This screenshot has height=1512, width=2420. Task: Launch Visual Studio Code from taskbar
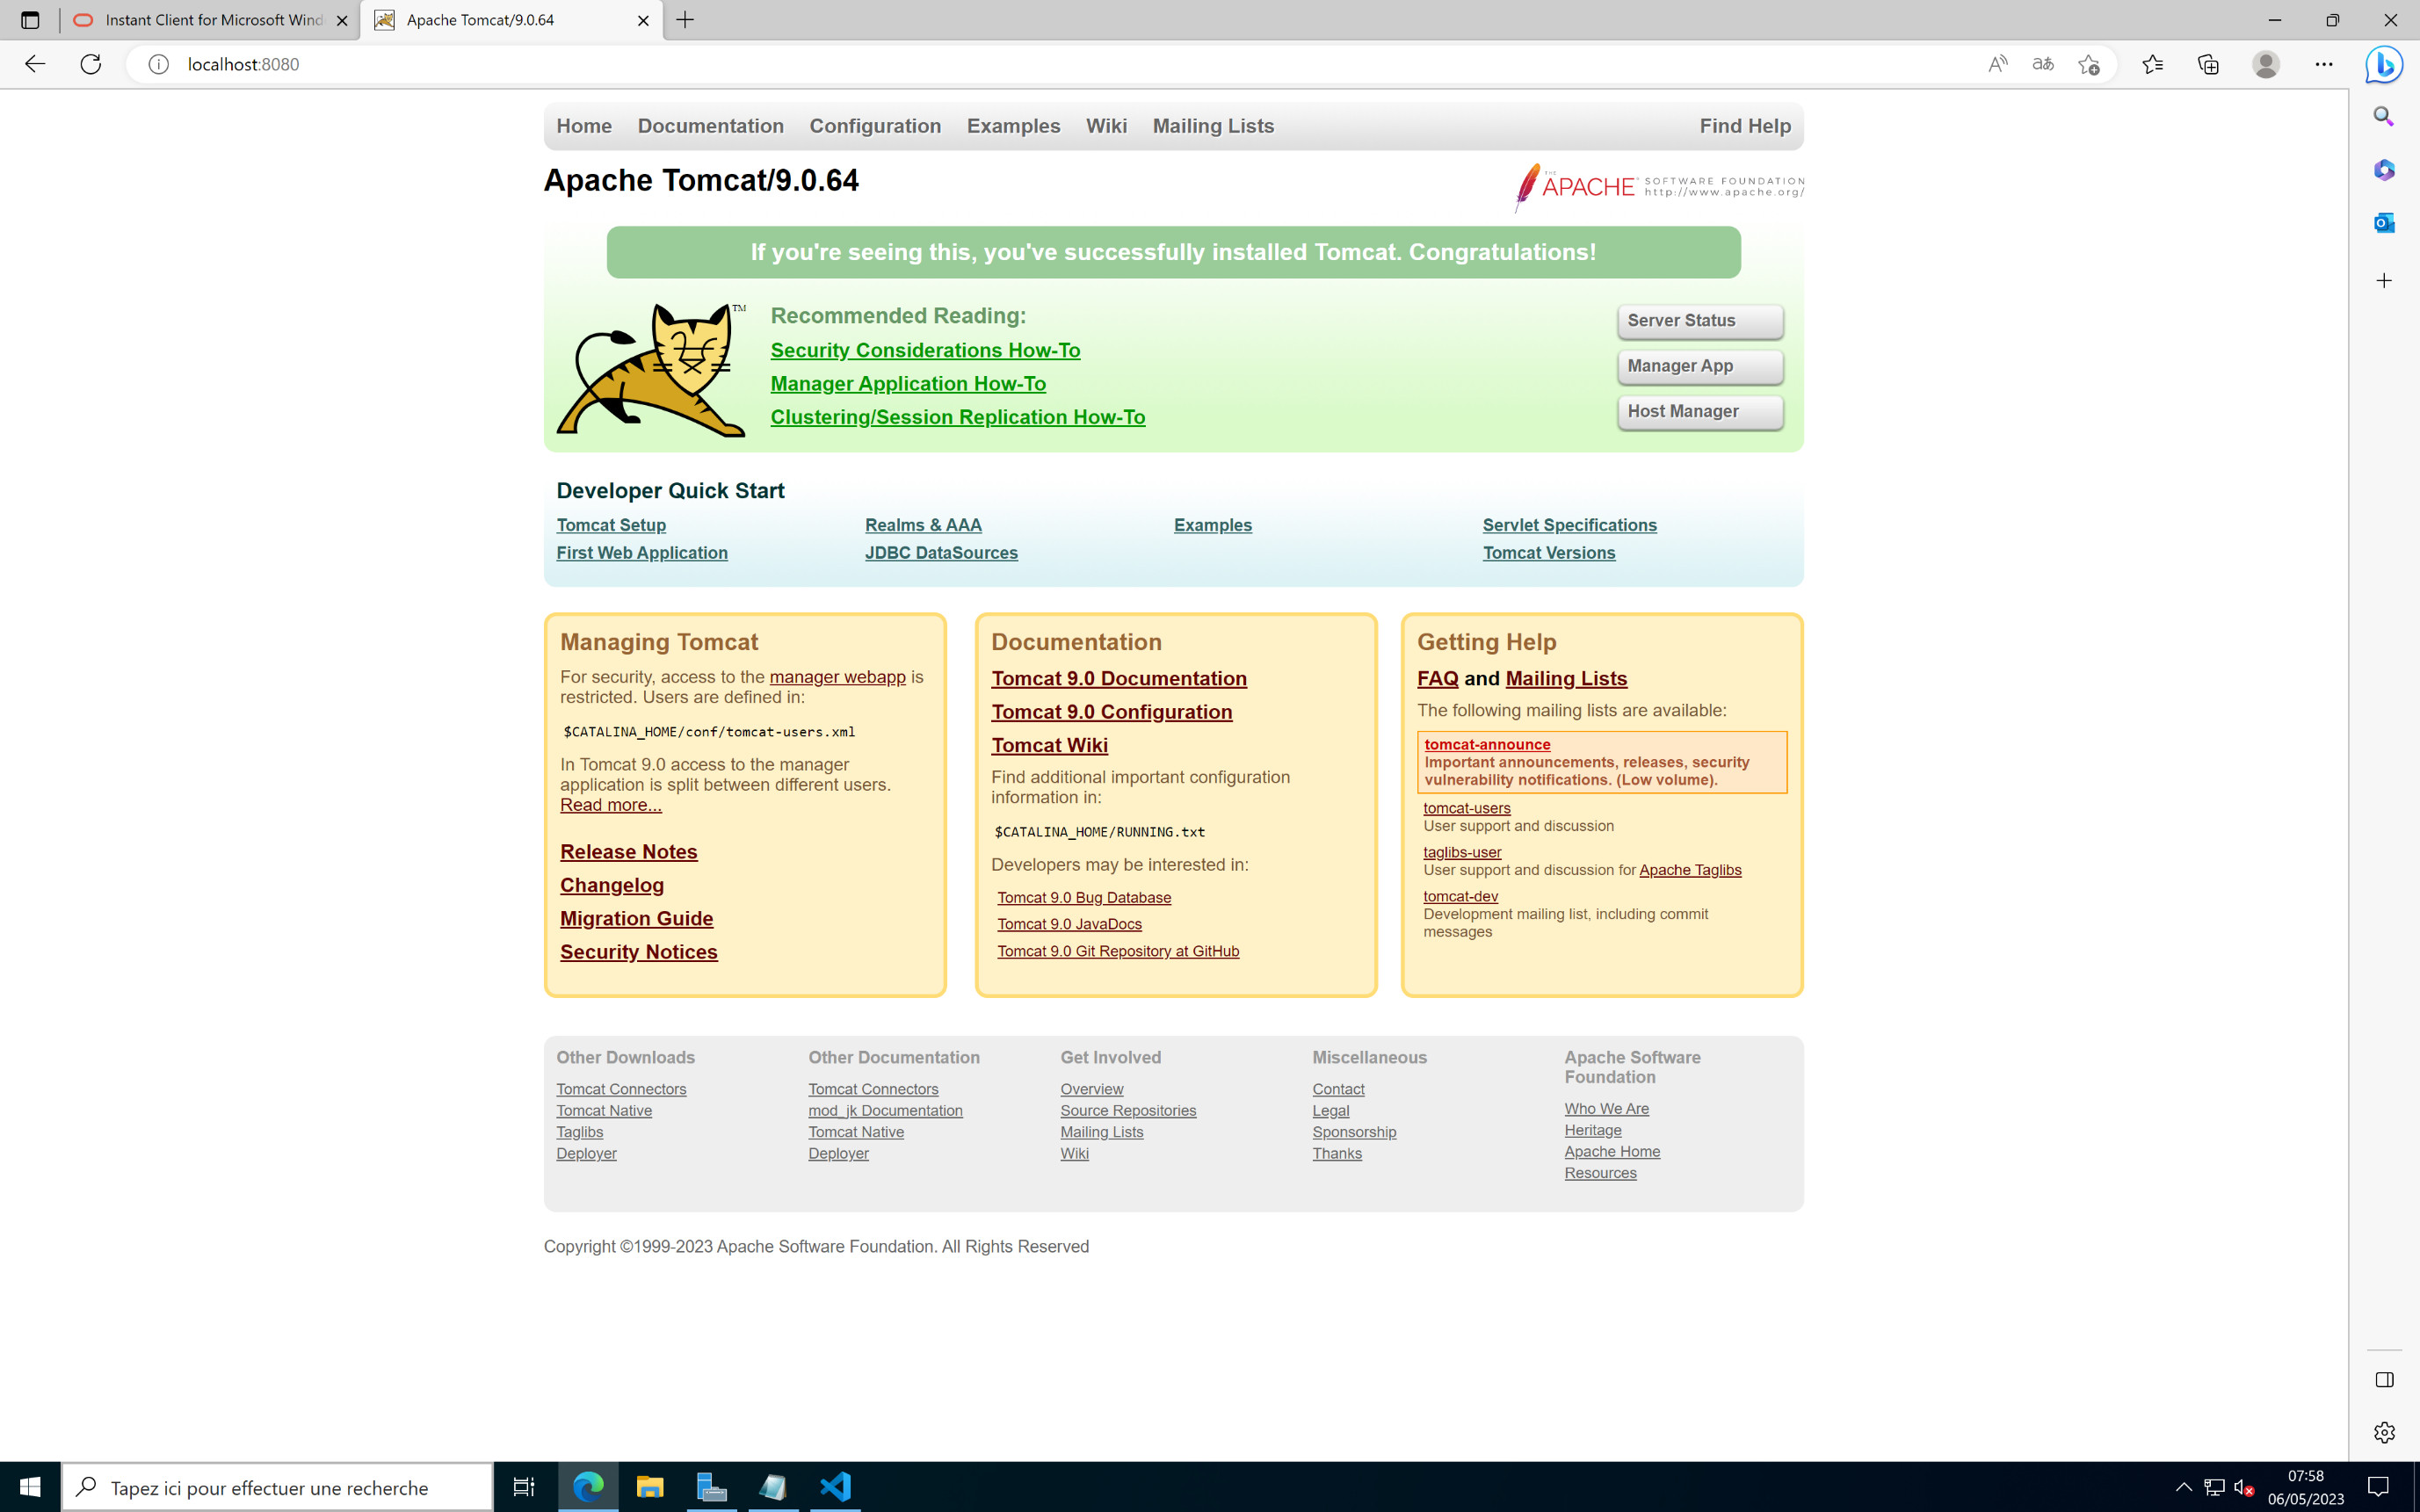tap(835, 1487)
